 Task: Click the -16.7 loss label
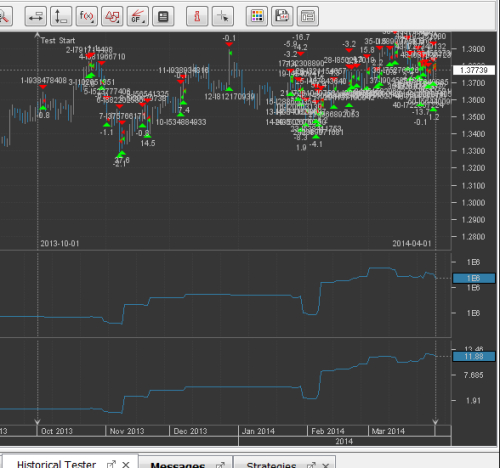coord(301,37)
